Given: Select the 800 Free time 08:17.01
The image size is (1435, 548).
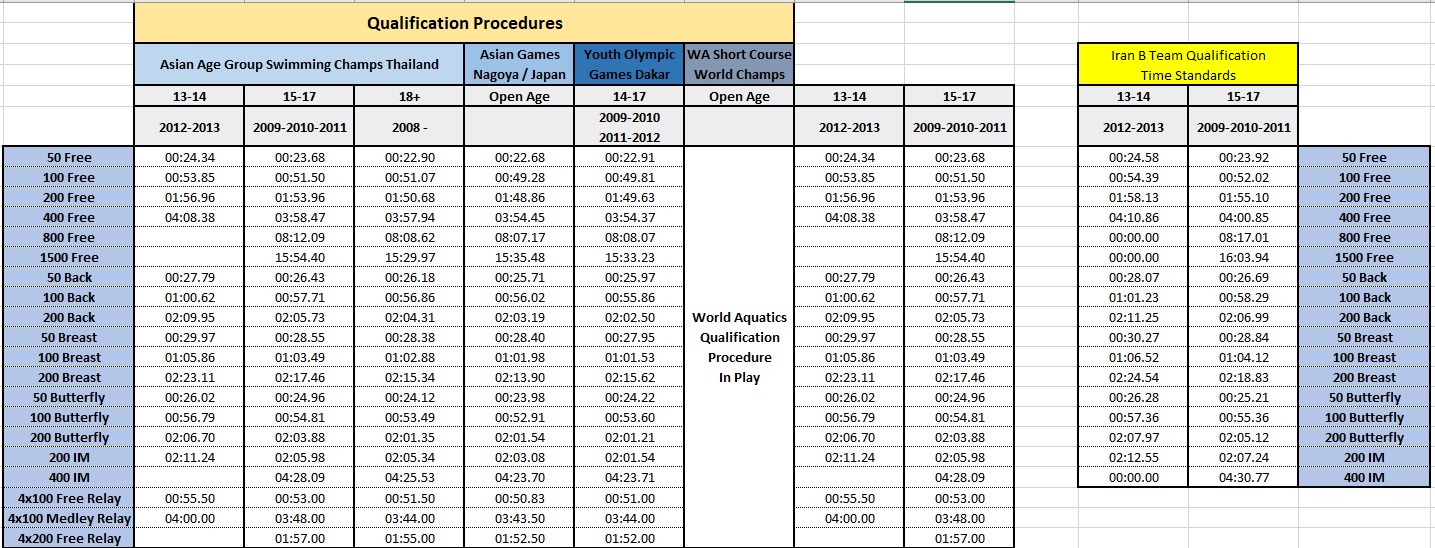Looking at the screenshot, I should (1243, 237).
